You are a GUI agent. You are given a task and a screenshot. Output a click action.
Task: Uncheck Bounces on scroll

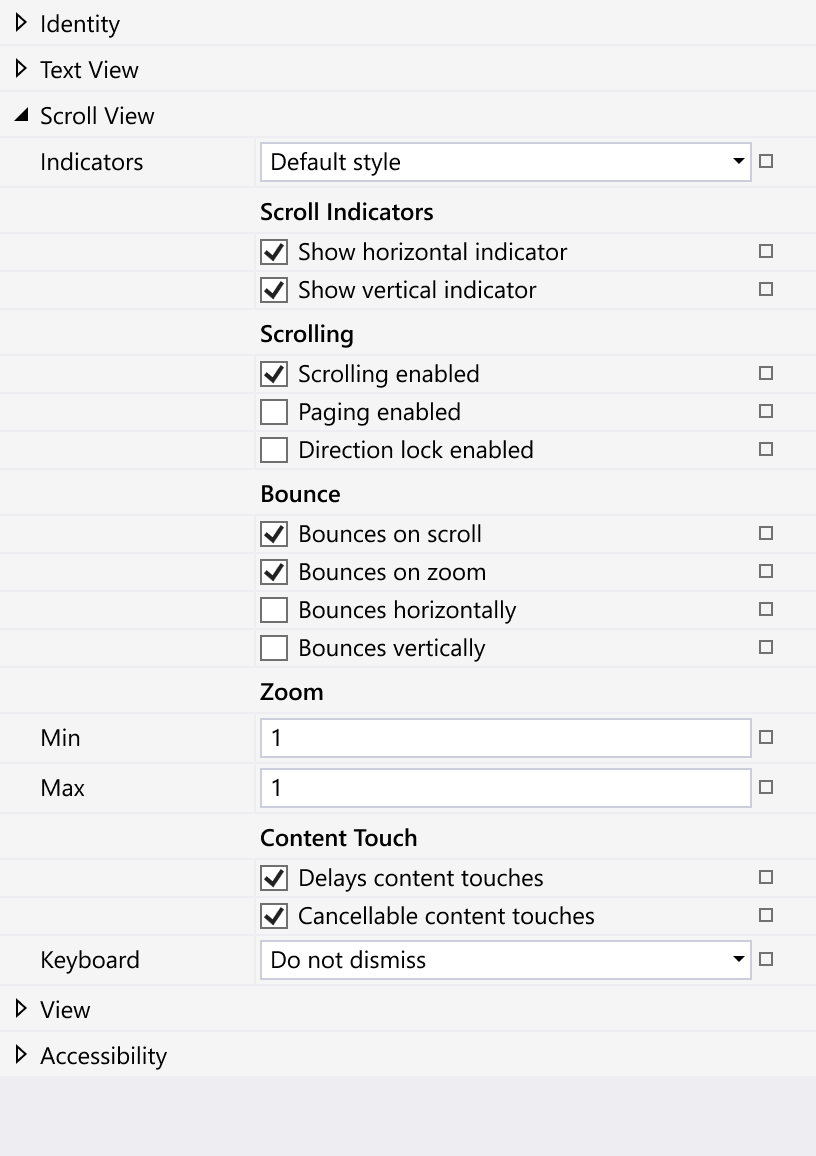[x=273, y=533]
